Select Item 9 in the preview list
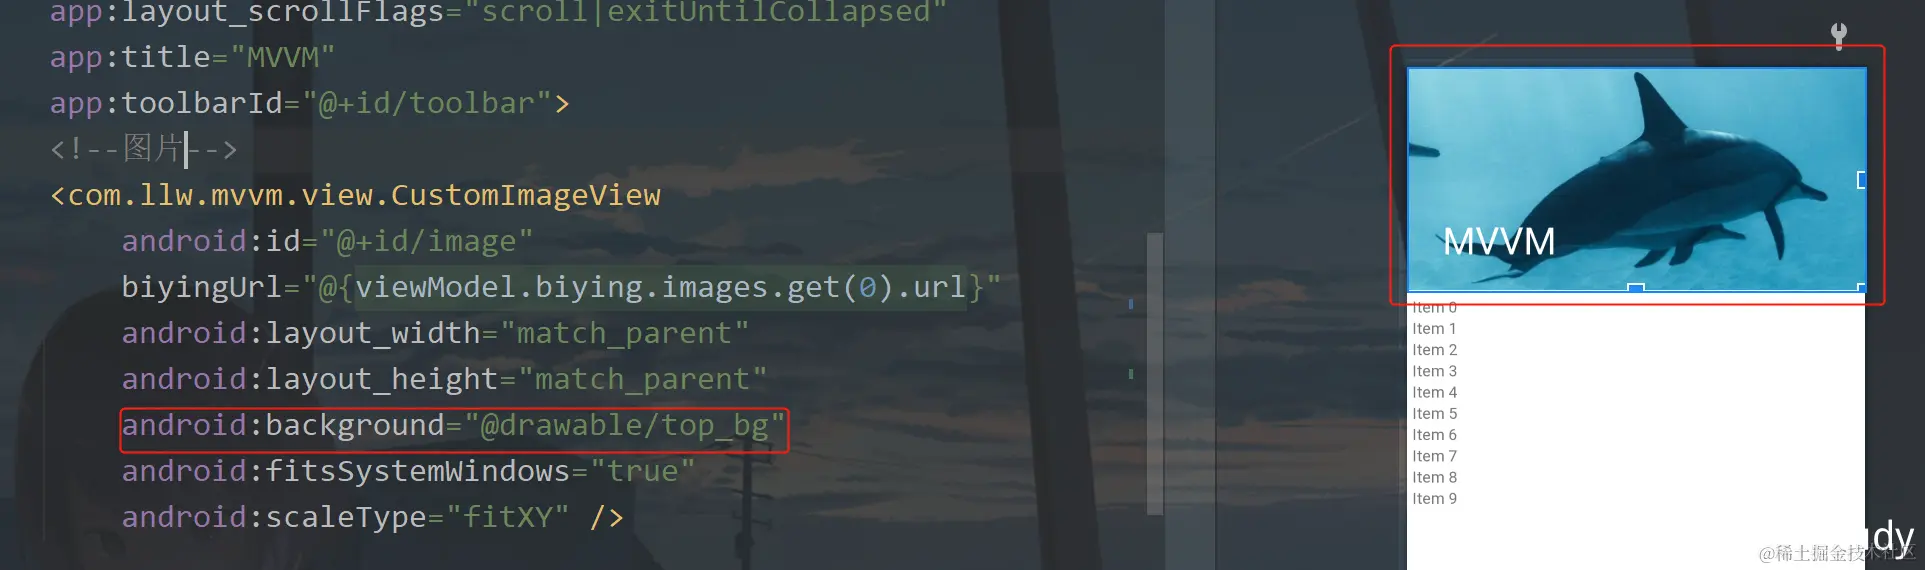The width and height of the screenshot is (1925, 570). 1434,499
